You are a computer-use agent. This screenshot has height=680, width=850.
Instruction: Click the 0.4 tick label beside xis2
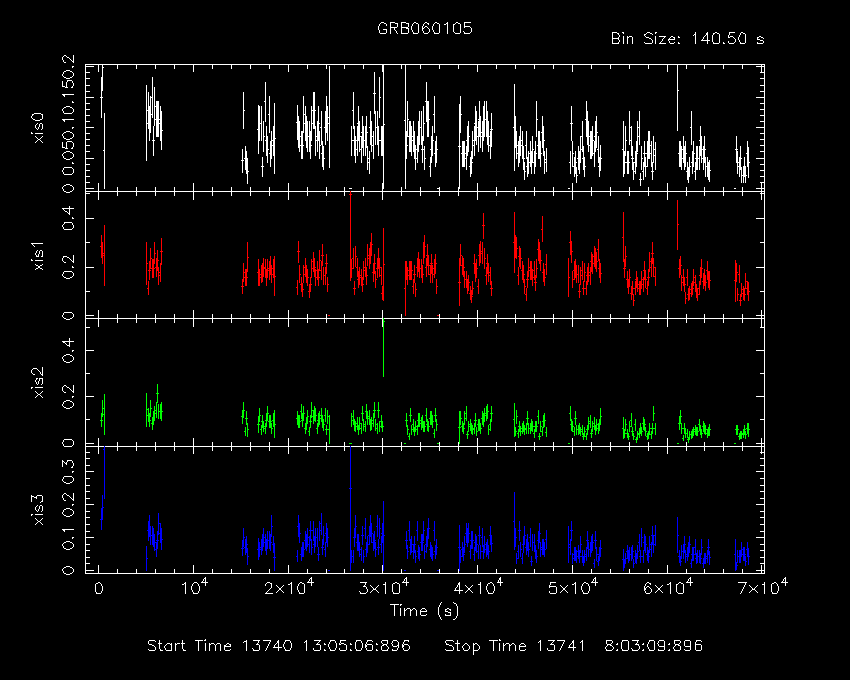68,350
